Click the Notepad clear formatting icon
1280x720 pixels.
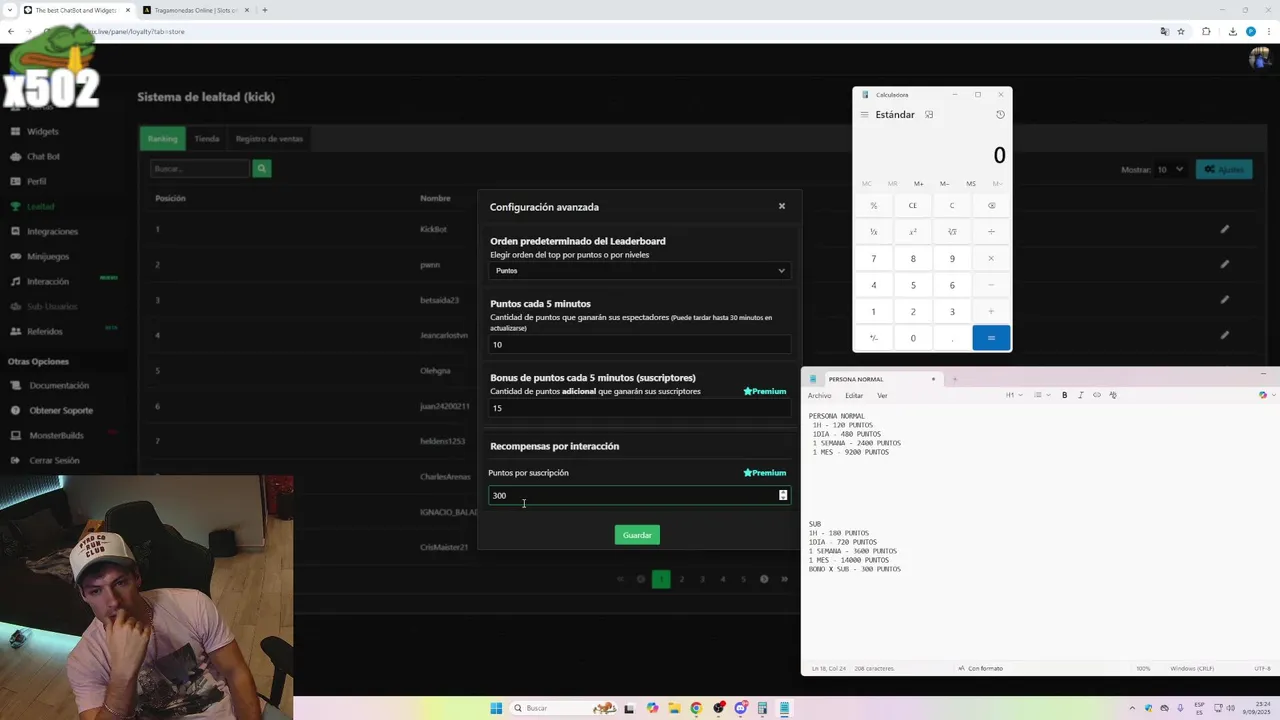pos(1113,395)
